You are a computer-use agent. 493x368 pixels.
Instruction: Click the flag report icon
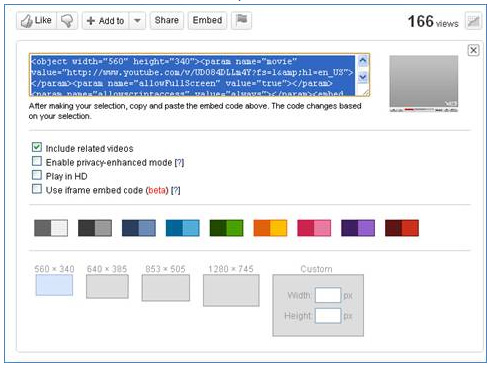point(241,20)
